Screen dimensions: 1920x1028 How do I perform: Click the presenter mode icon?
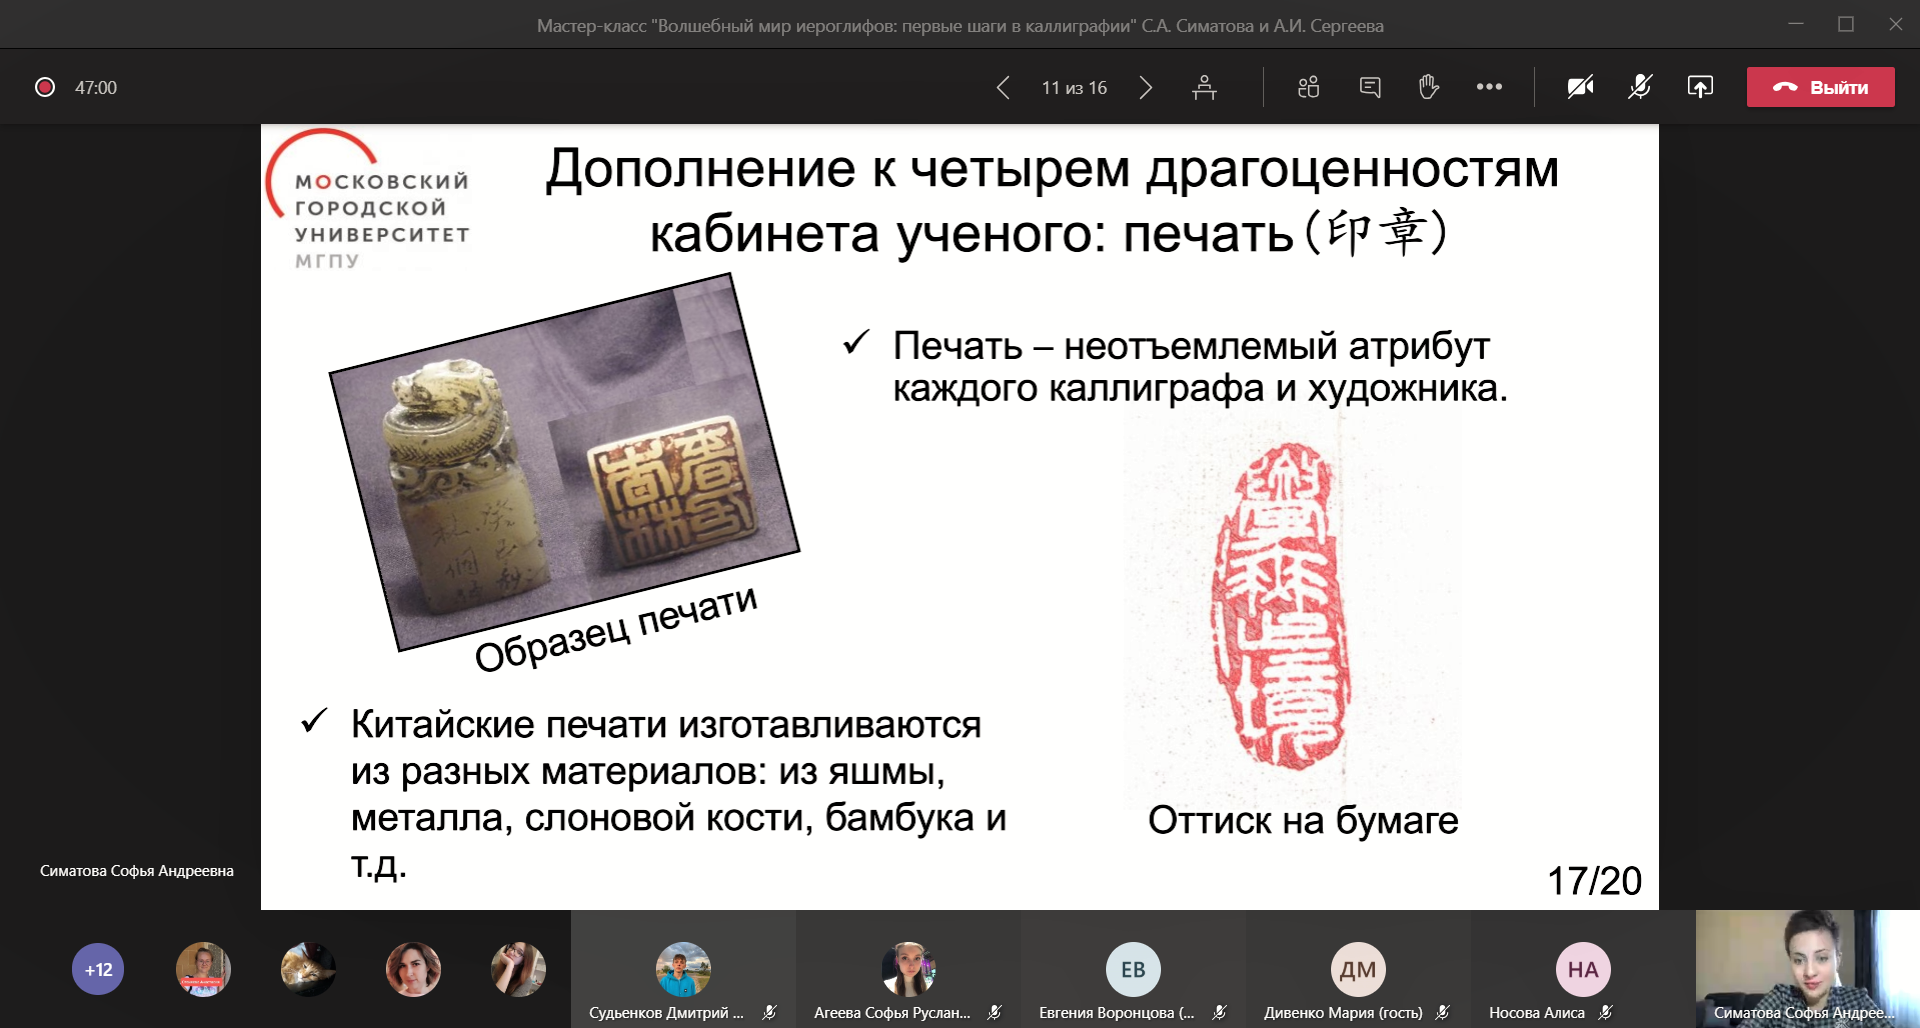coord(1205,87)
